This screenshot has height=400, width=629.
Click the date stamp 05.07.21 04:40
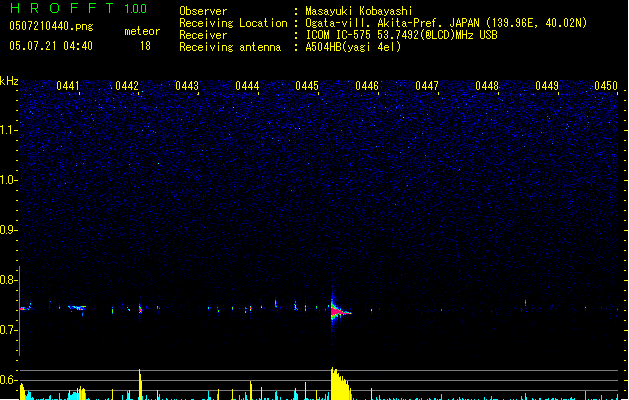[51, 46]
